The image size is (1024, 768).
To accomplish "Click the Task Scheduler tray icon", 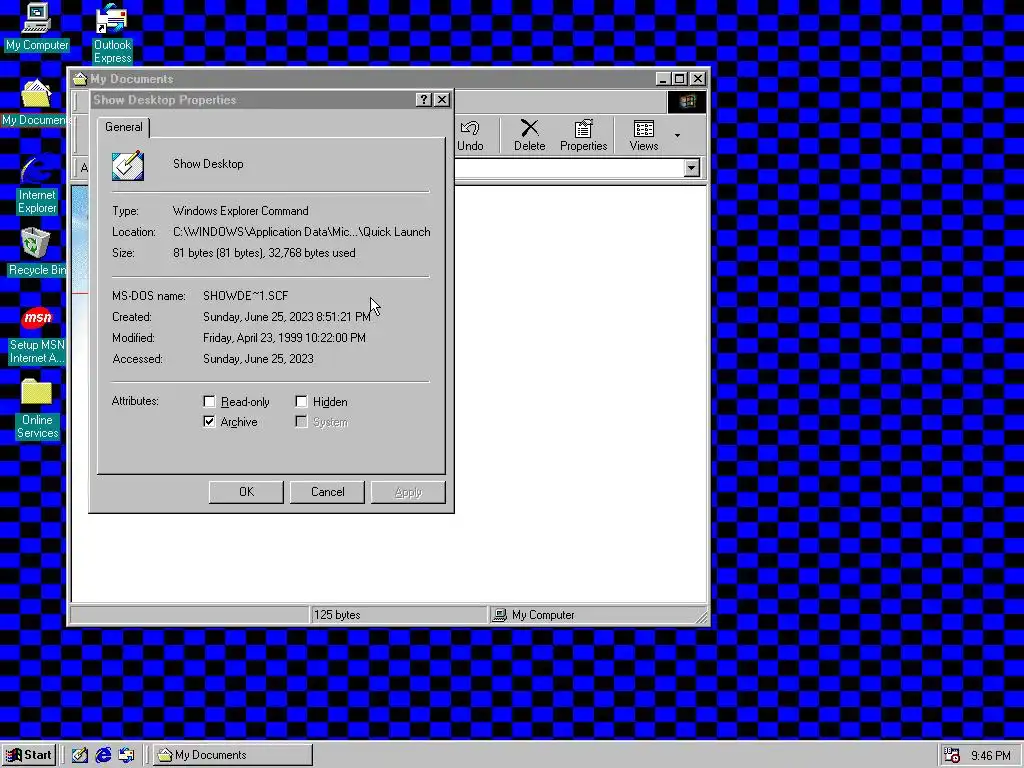I will (952, 755).
